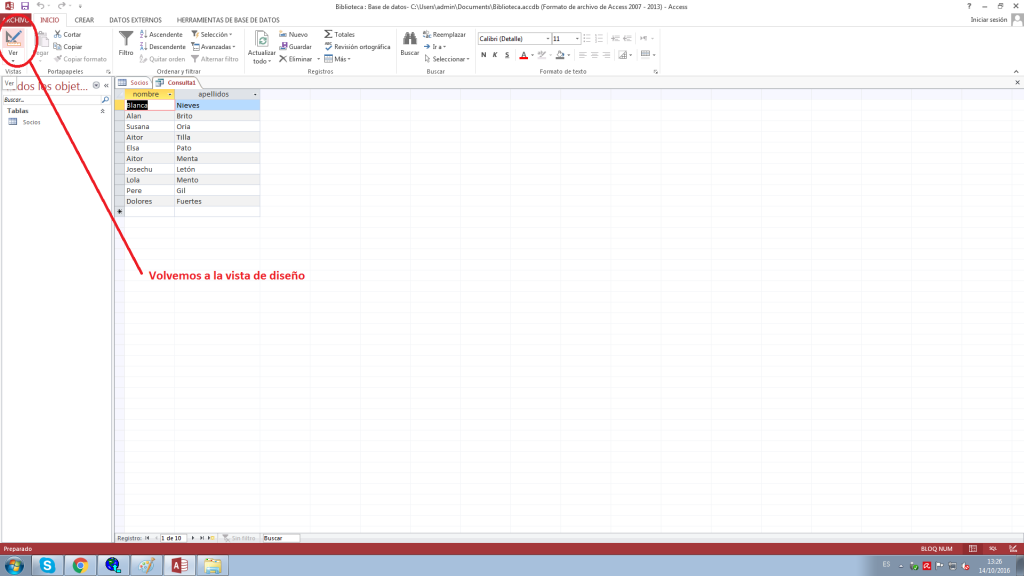The height and width of the screenshot is (576, 1024).
Task: Click the Filtro funnel icon
Action: pos(126,40)
